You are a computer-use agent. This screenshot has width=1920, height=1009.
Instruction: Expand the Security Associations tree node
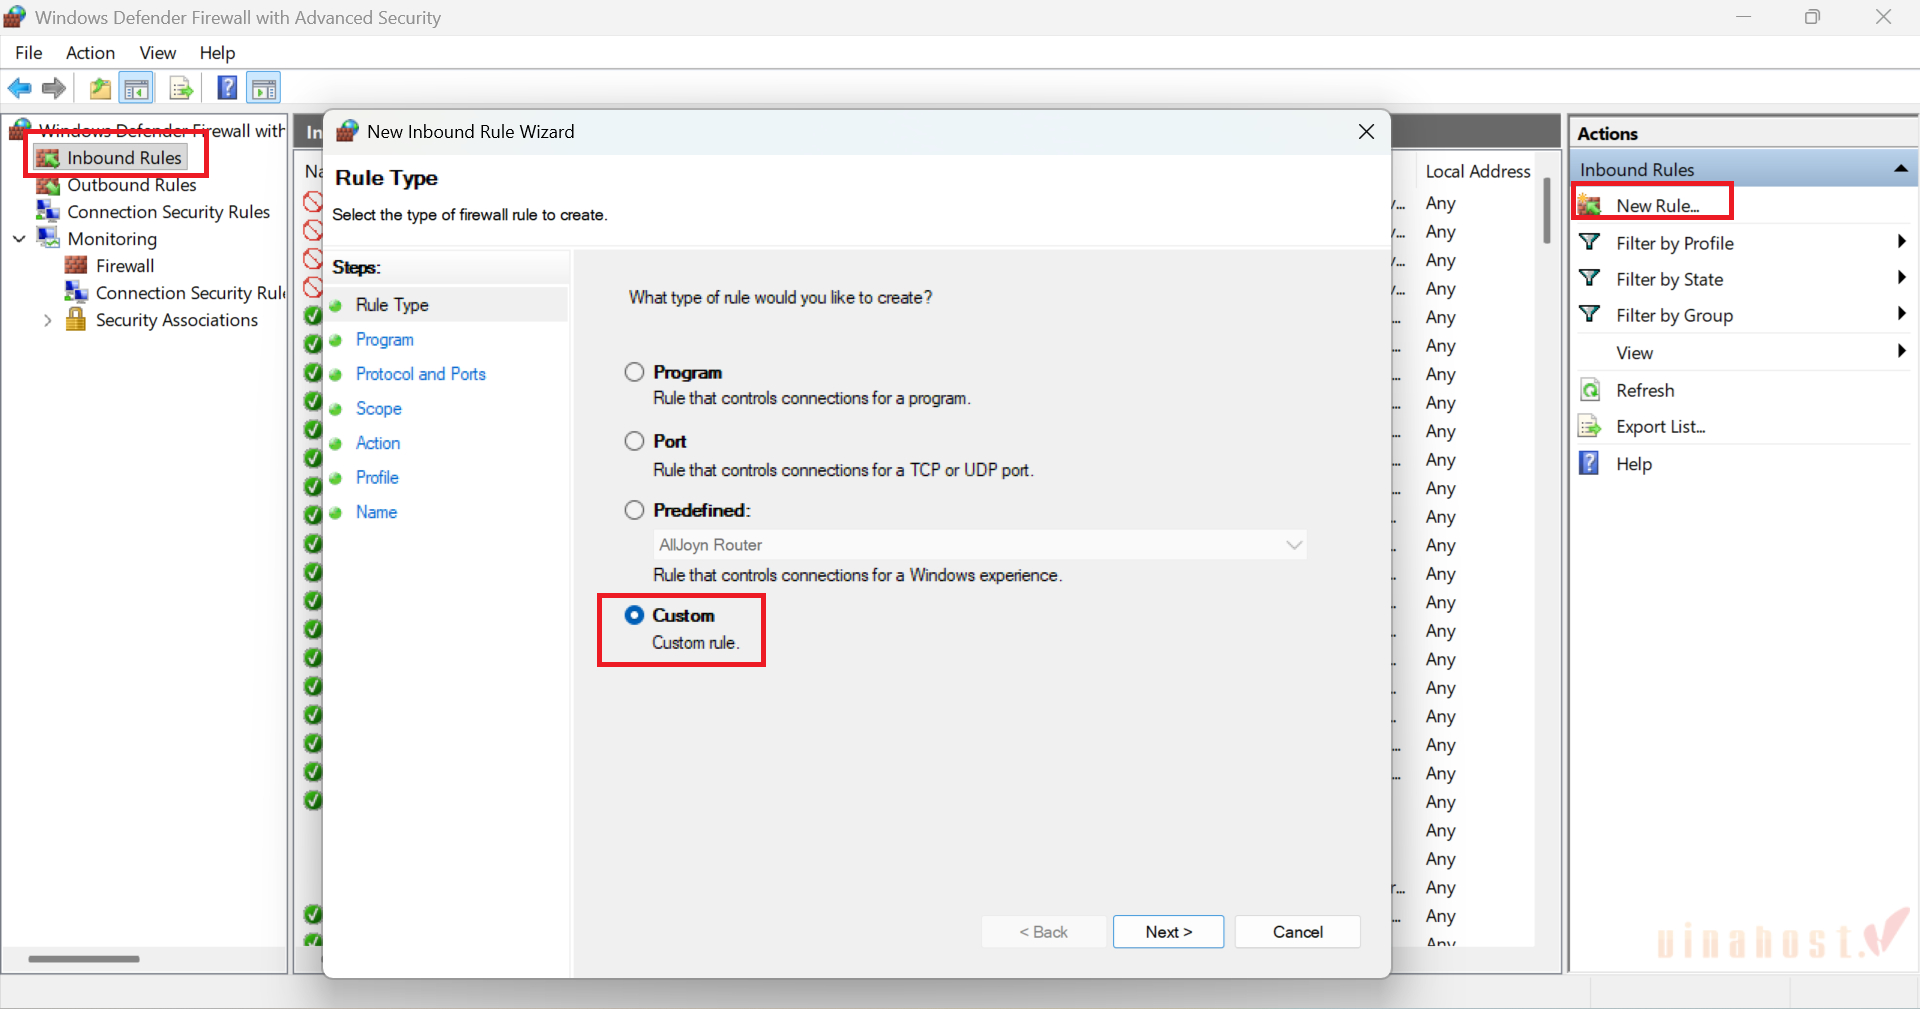[x=47, y=320]
